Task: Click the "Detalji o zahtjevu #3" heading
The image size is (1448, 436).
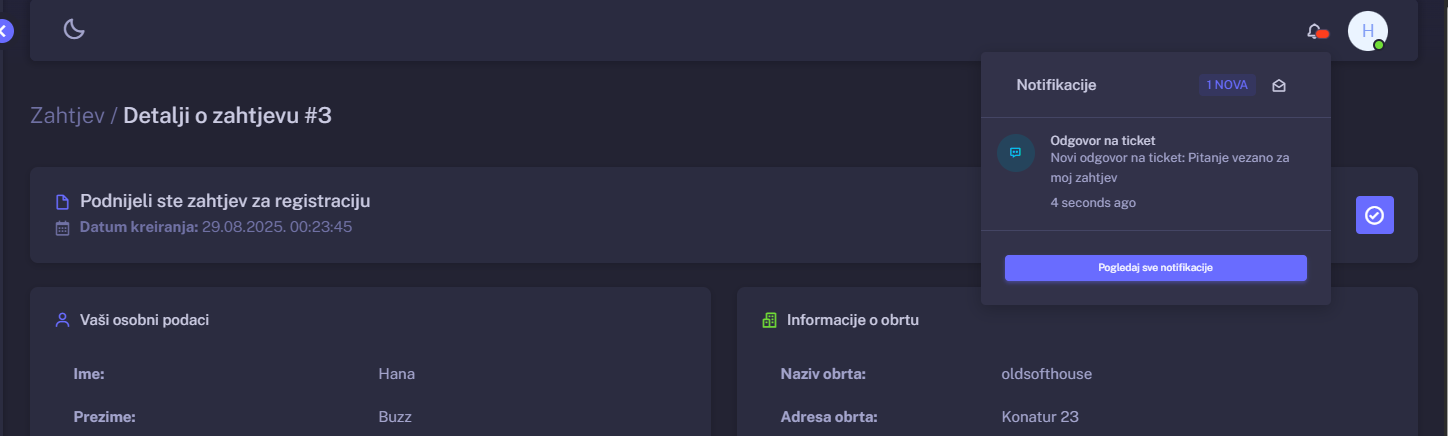Action: tap(227, 116)
